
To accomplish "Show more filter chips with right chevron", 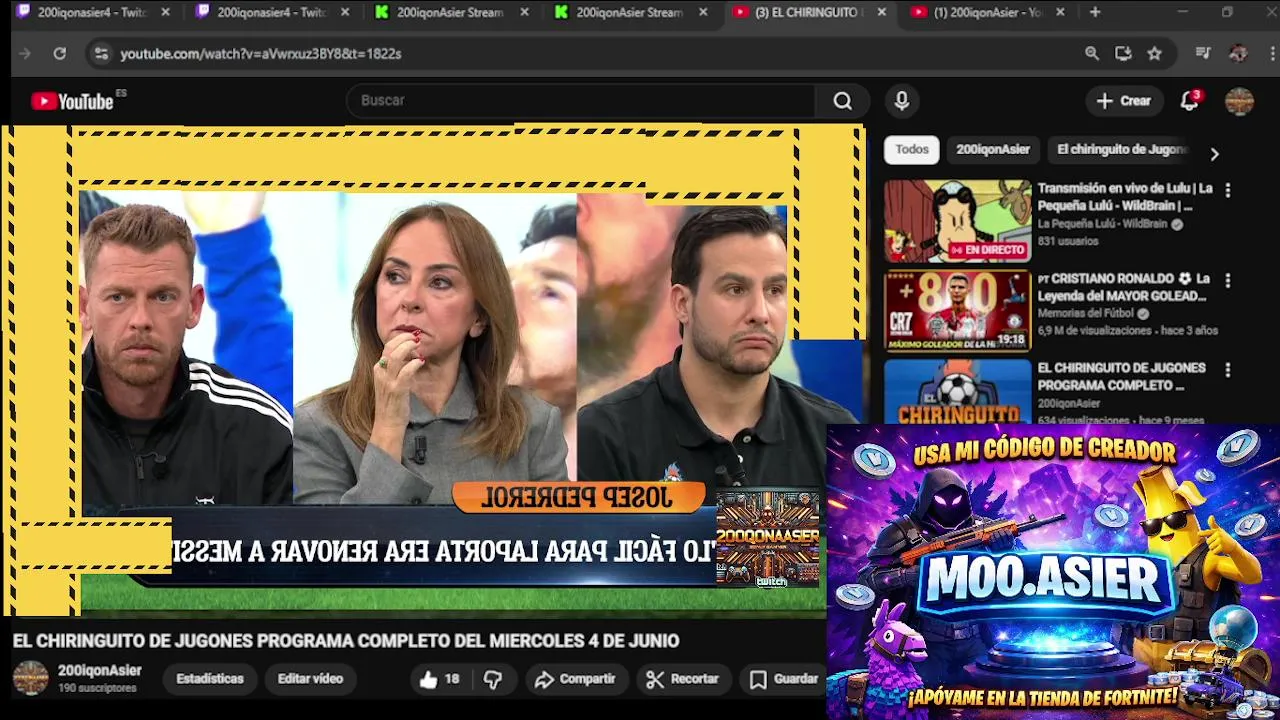I will point(1214,154).
